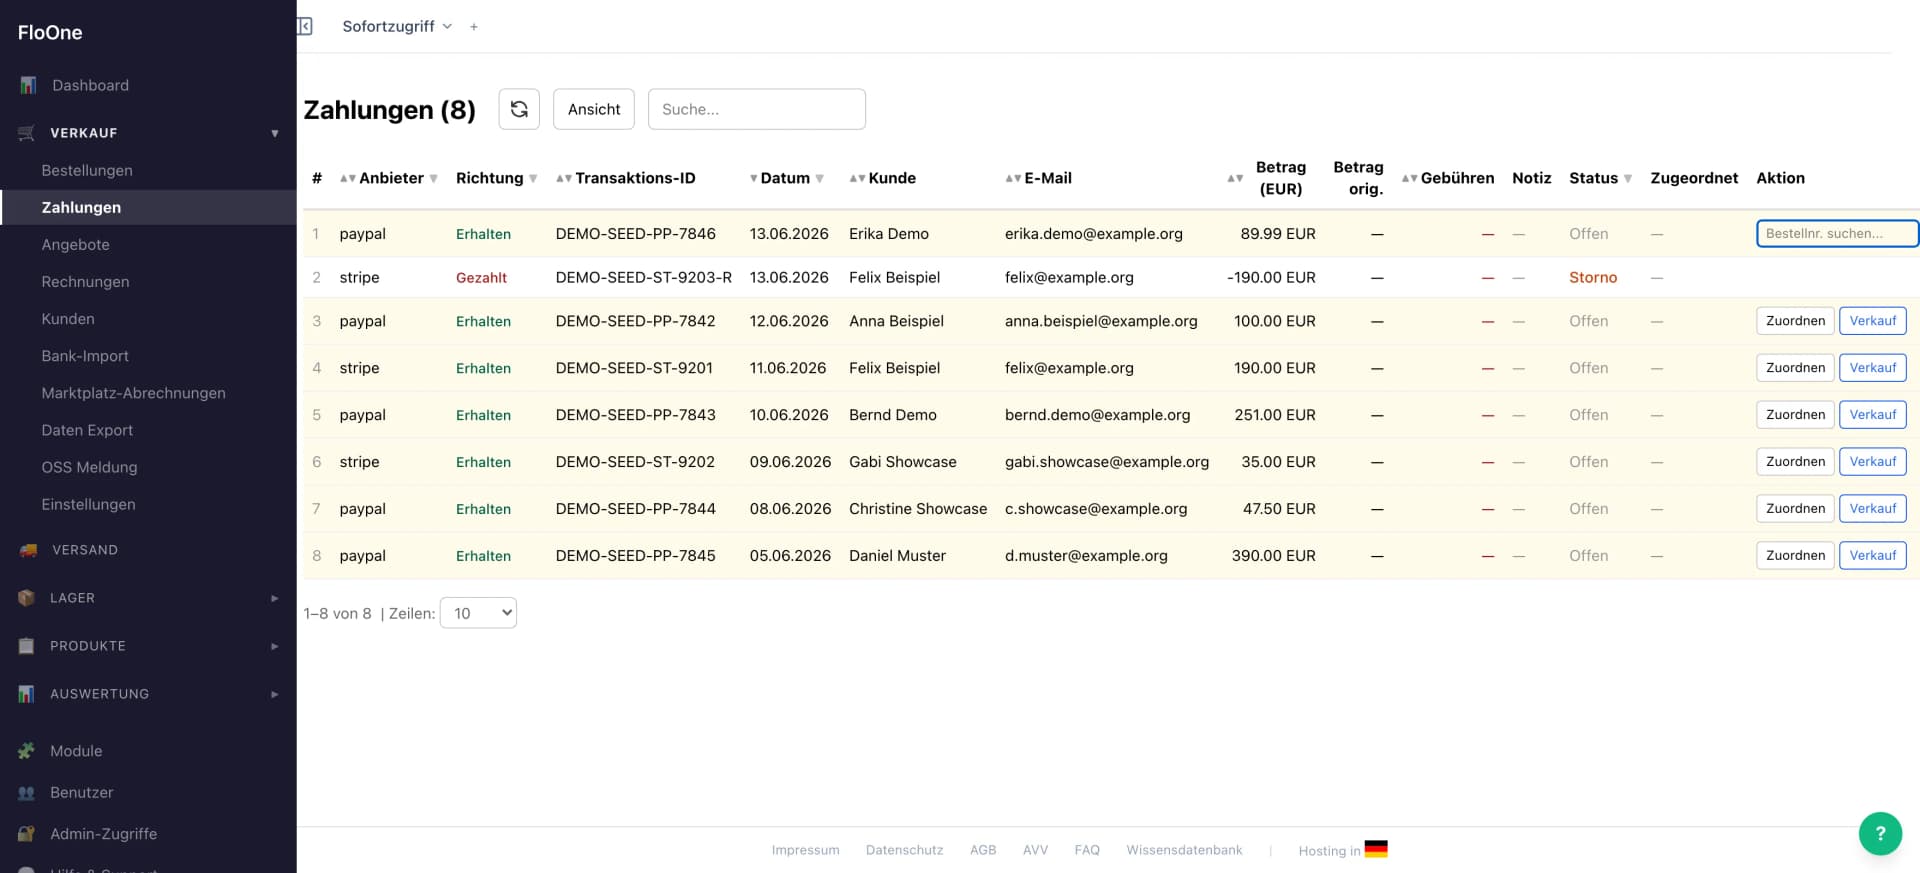The height and width of the screenshot is (873, 1920).
Task: Open Bank-Import in the sidebar
Action: (x=85, y=356)
